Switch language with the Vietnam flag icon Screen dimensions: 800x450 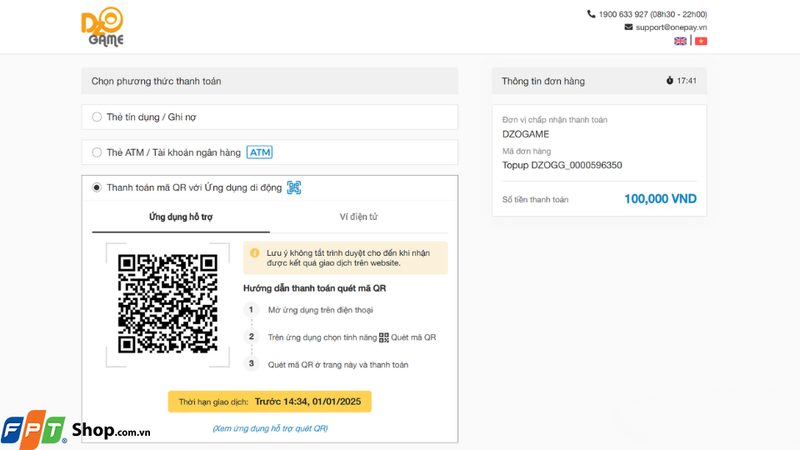701,41
